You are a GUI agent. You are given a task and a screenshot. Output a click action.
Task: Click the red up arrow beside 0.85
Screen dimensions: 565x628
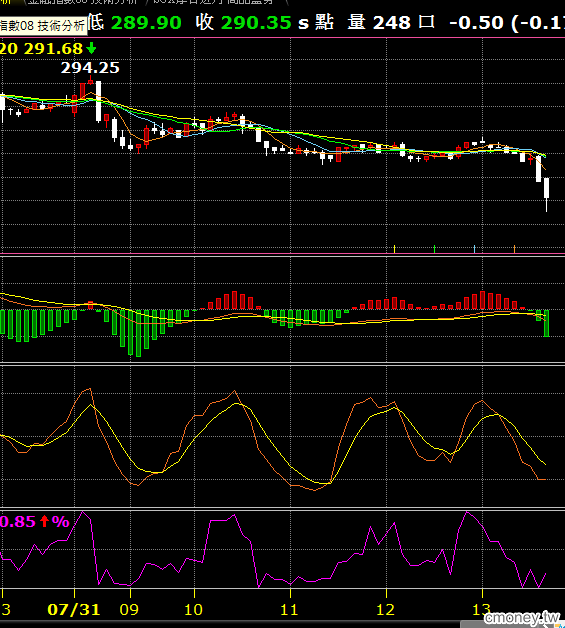click(x=44, y=521)
